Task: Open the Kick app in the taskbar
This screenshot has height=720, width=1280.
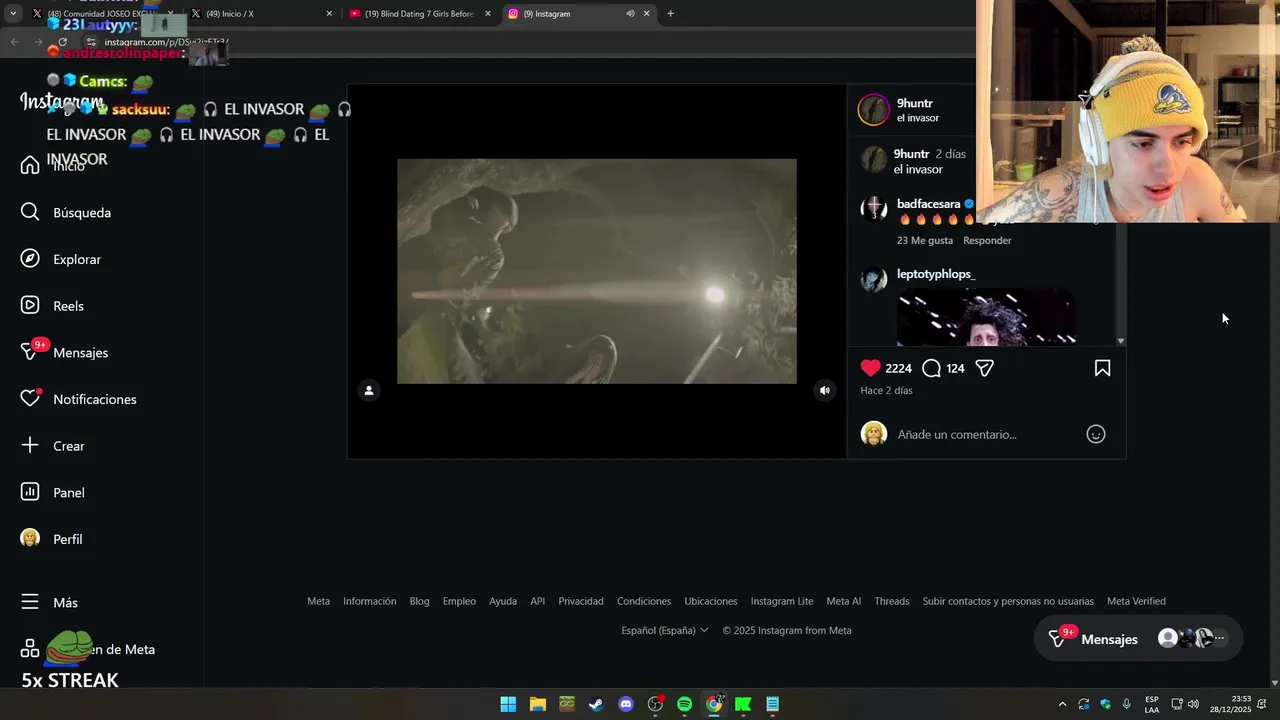Action: point(743,704)
